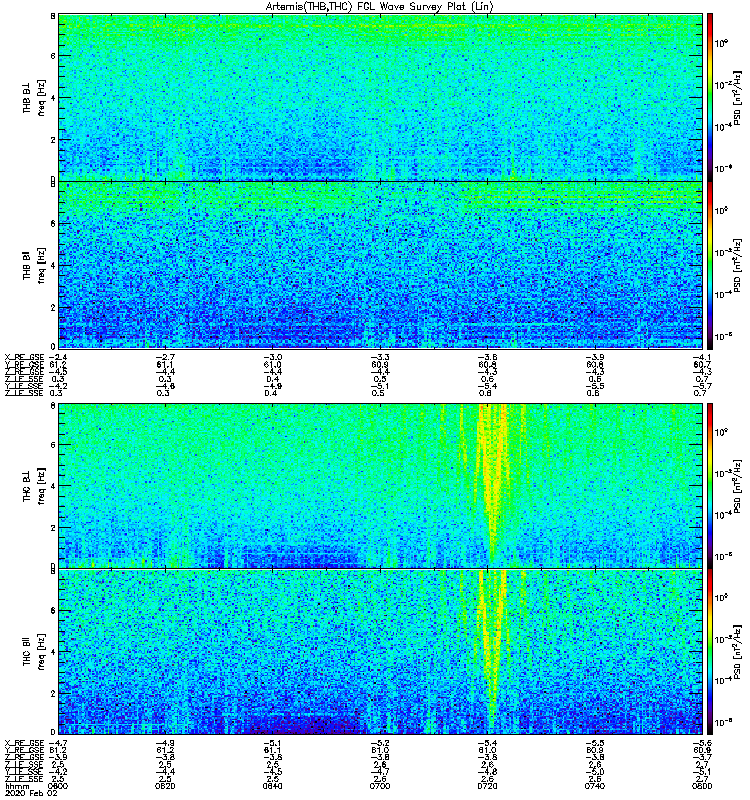The height and width of the screenshot is (800, 750).
Task: Click the color bar beside the THB B∥ panel
Action: [710, 265]
